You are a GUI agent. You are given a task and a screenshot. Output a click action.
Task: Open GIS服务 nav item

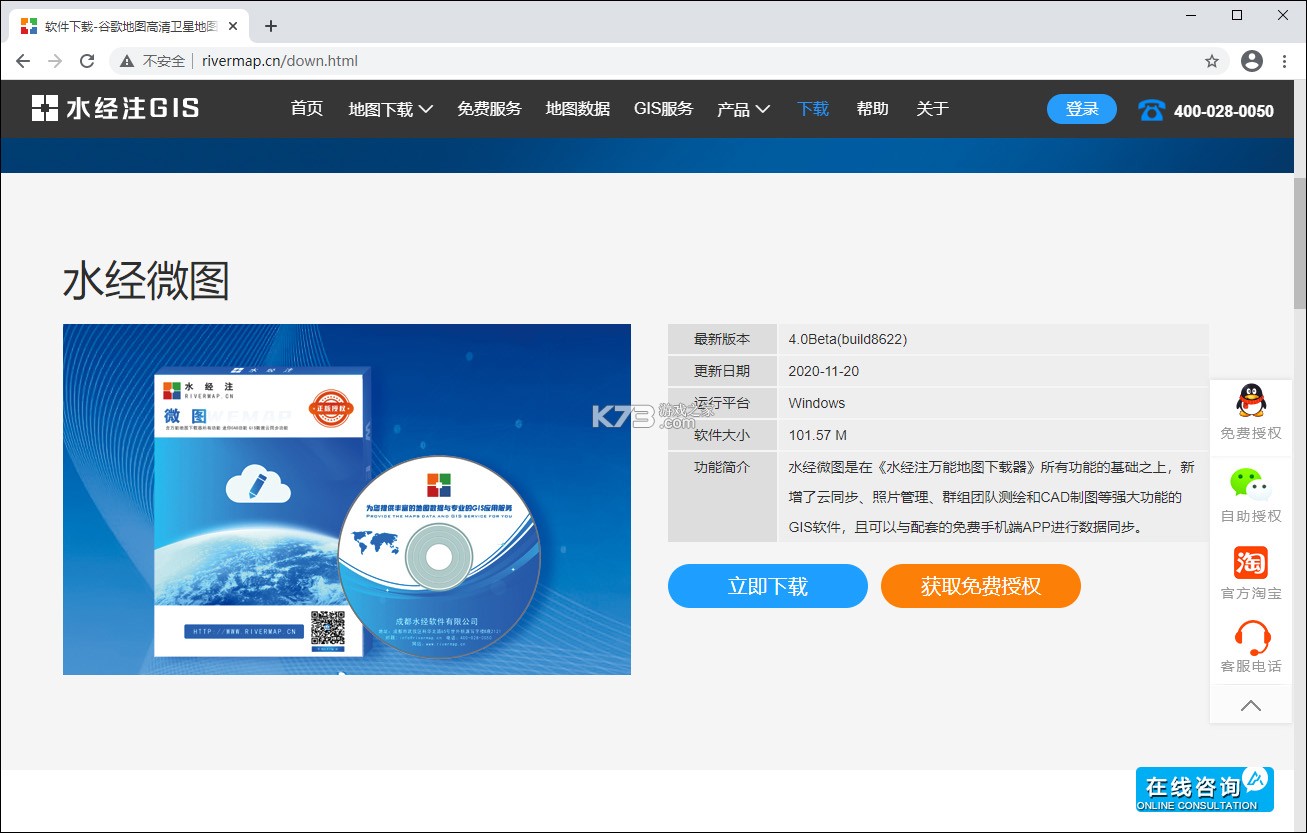663,108
